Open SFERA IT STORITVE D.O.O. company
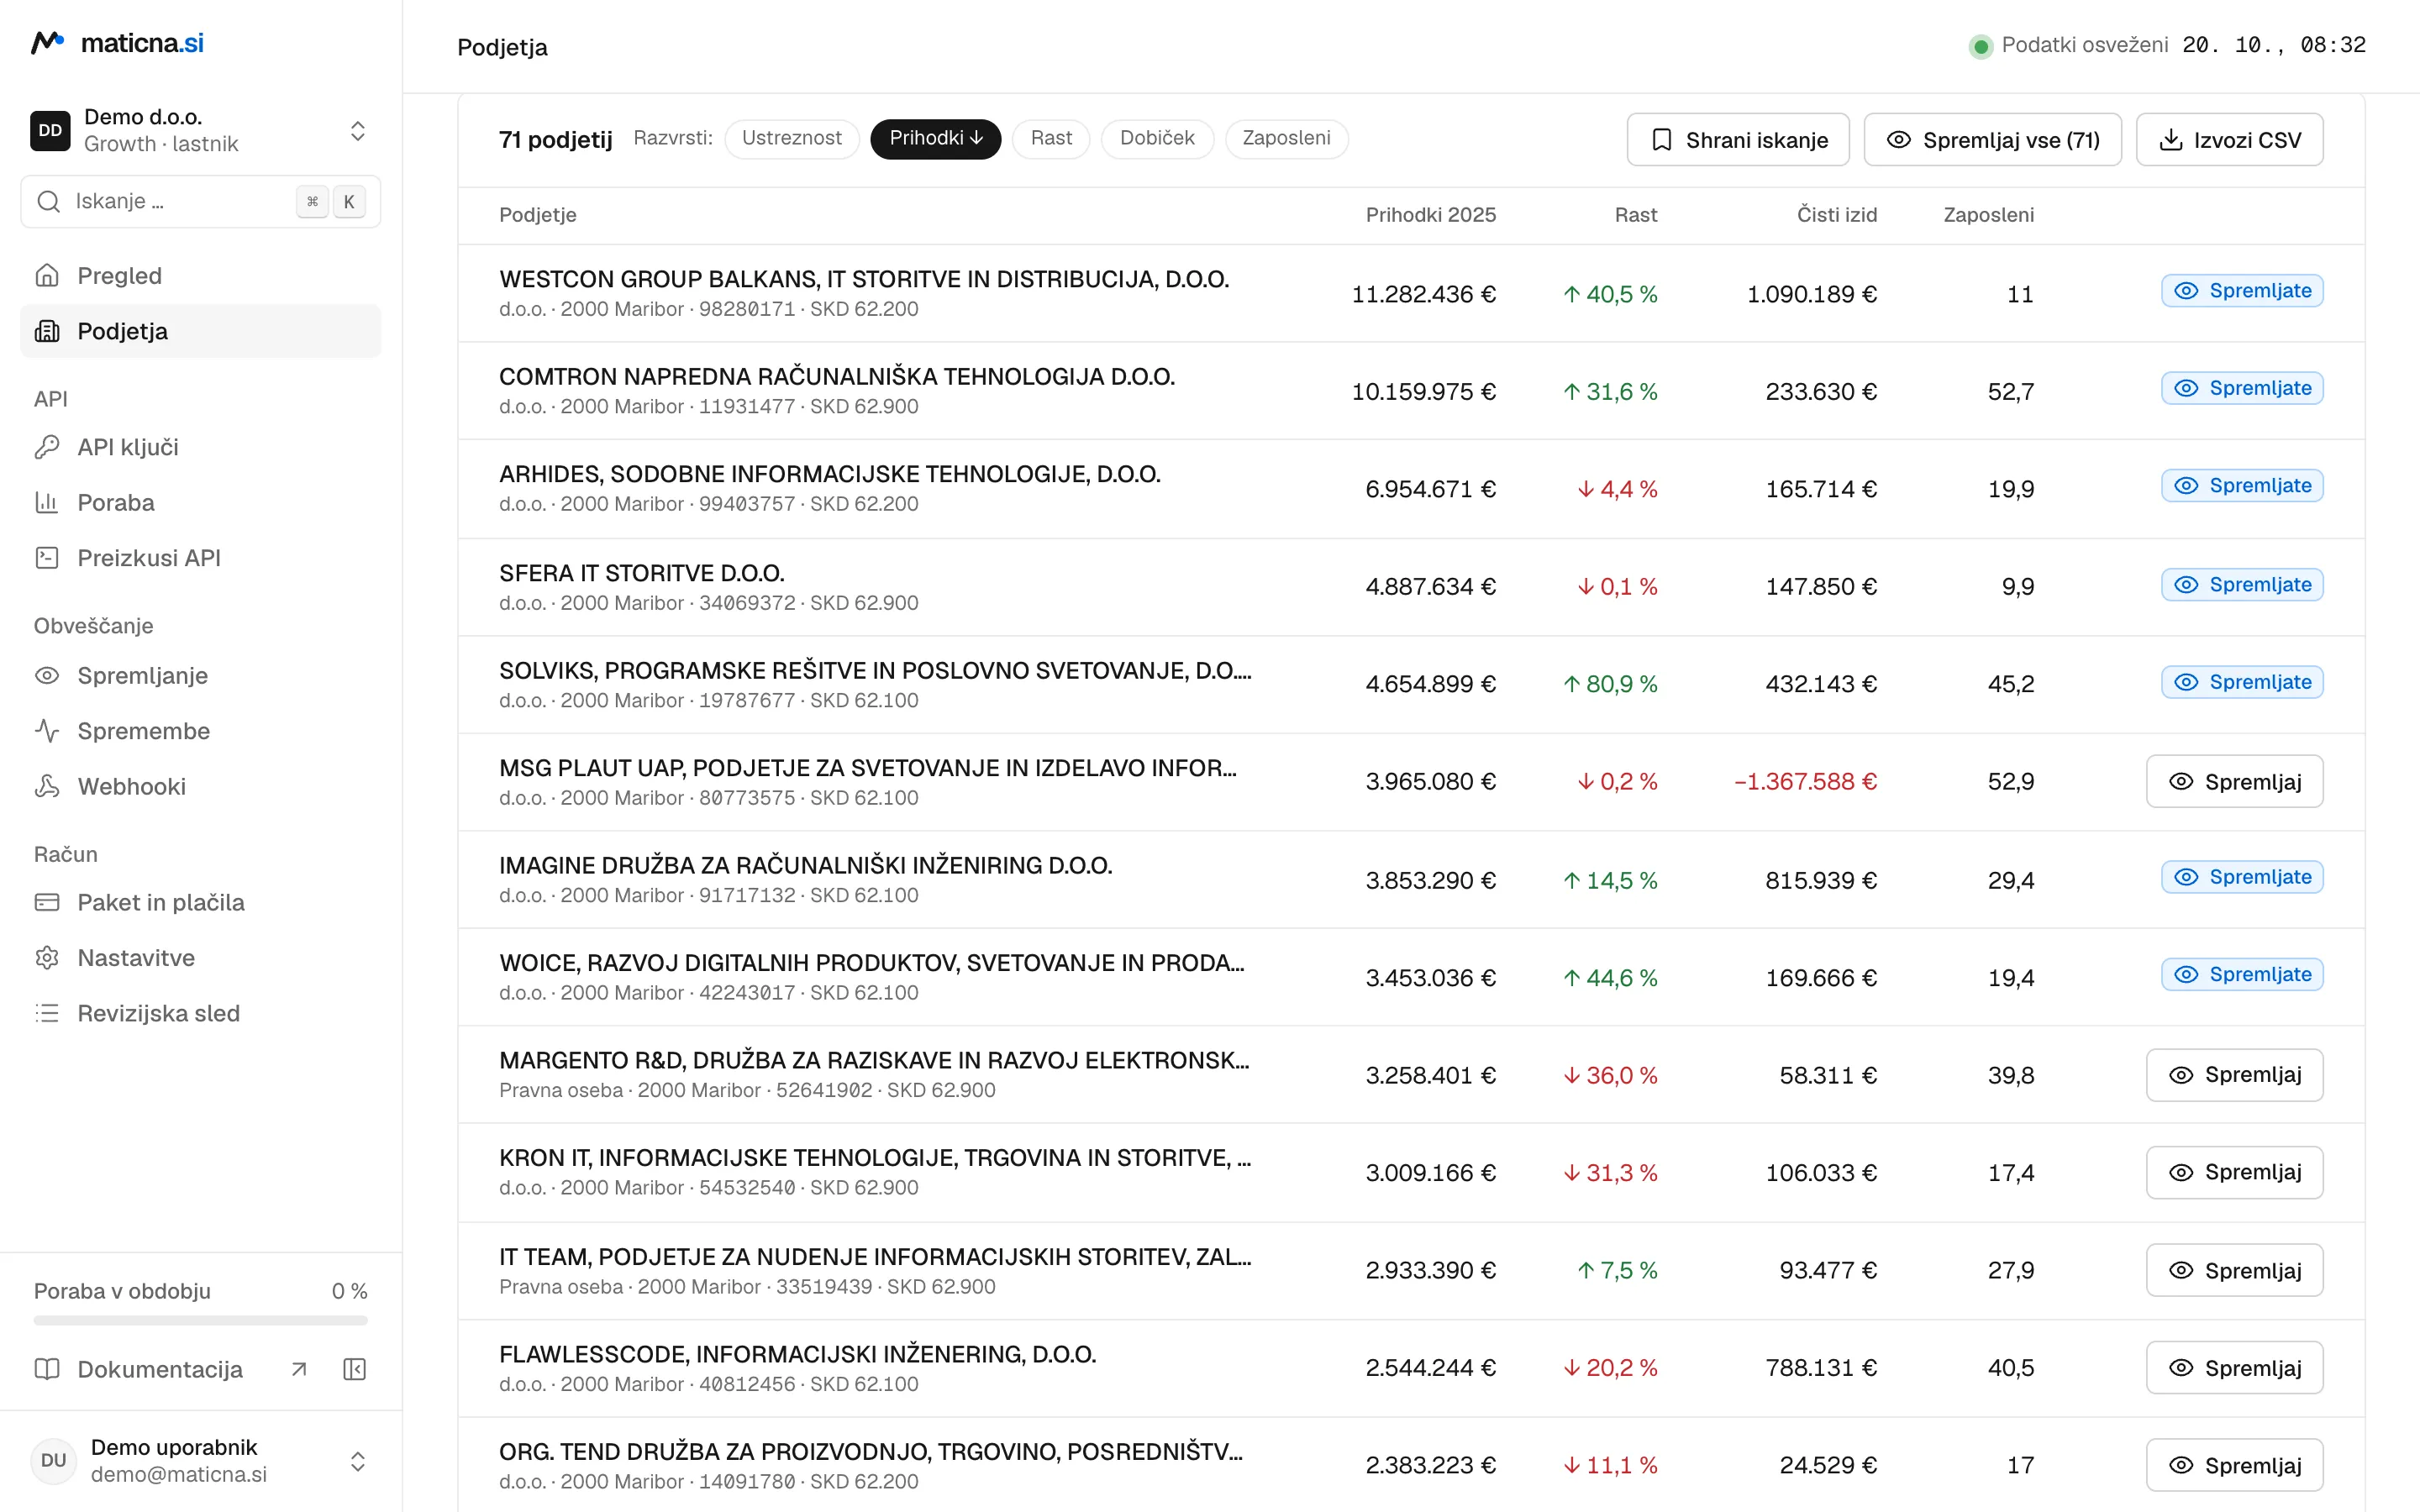Viewport: 2420px width, 1512px height. pos(1411,587)
